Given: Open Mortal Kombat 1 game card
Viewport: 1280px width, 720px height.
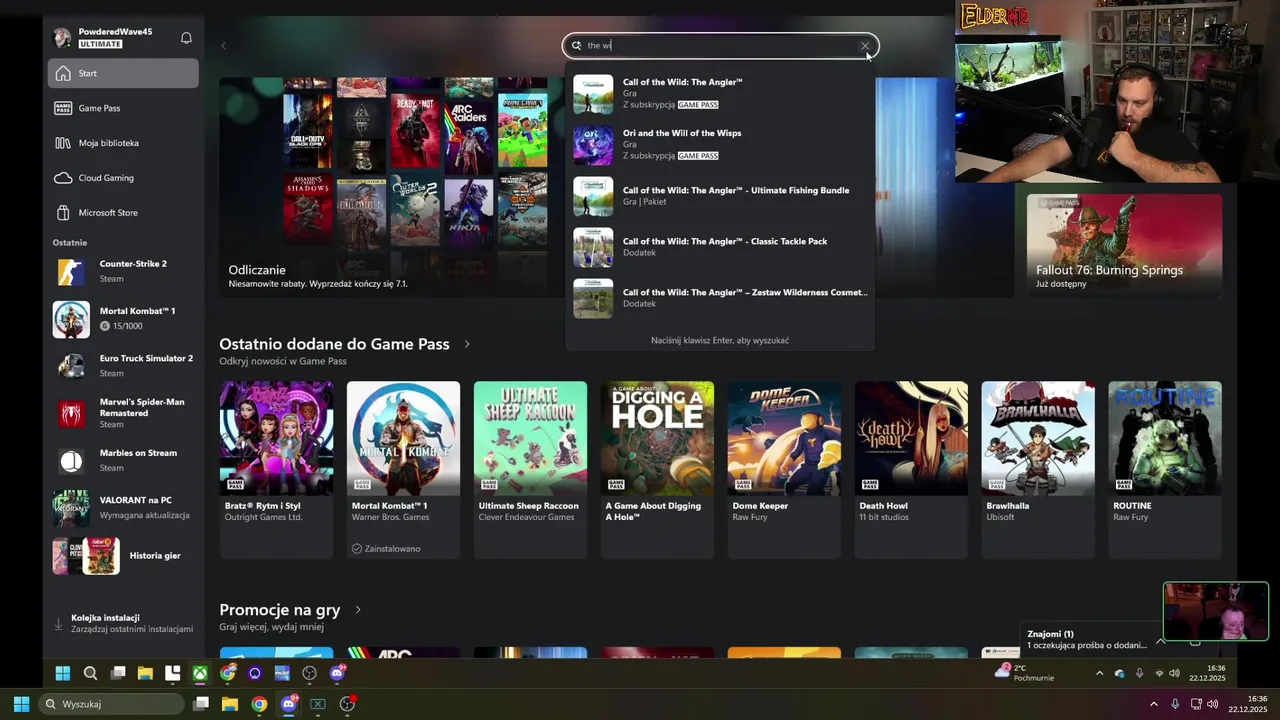Looking at the screenshot, I should [x=403, y=469].
